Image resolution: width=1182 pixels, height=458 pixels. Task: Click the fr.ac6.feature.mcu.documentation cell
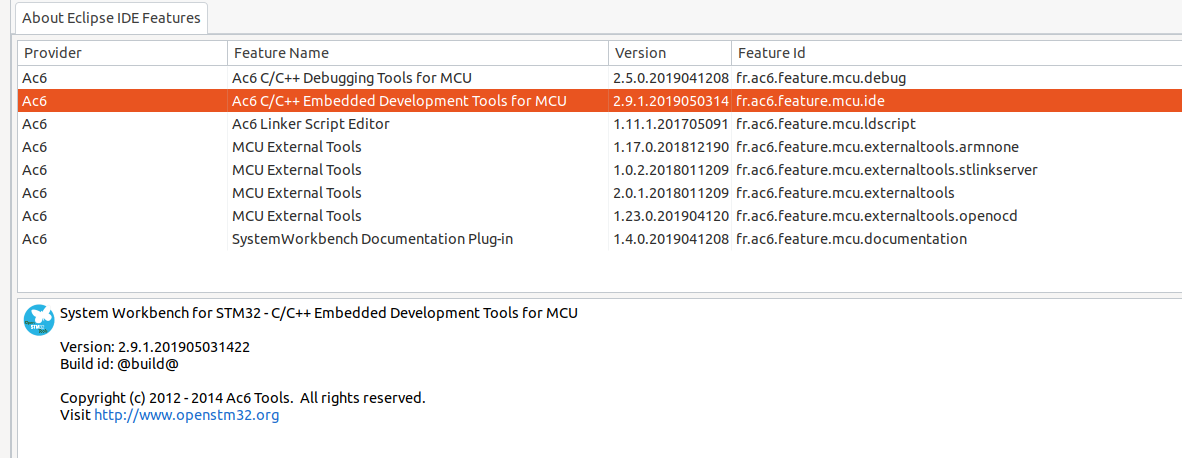[x=851, y=239]
